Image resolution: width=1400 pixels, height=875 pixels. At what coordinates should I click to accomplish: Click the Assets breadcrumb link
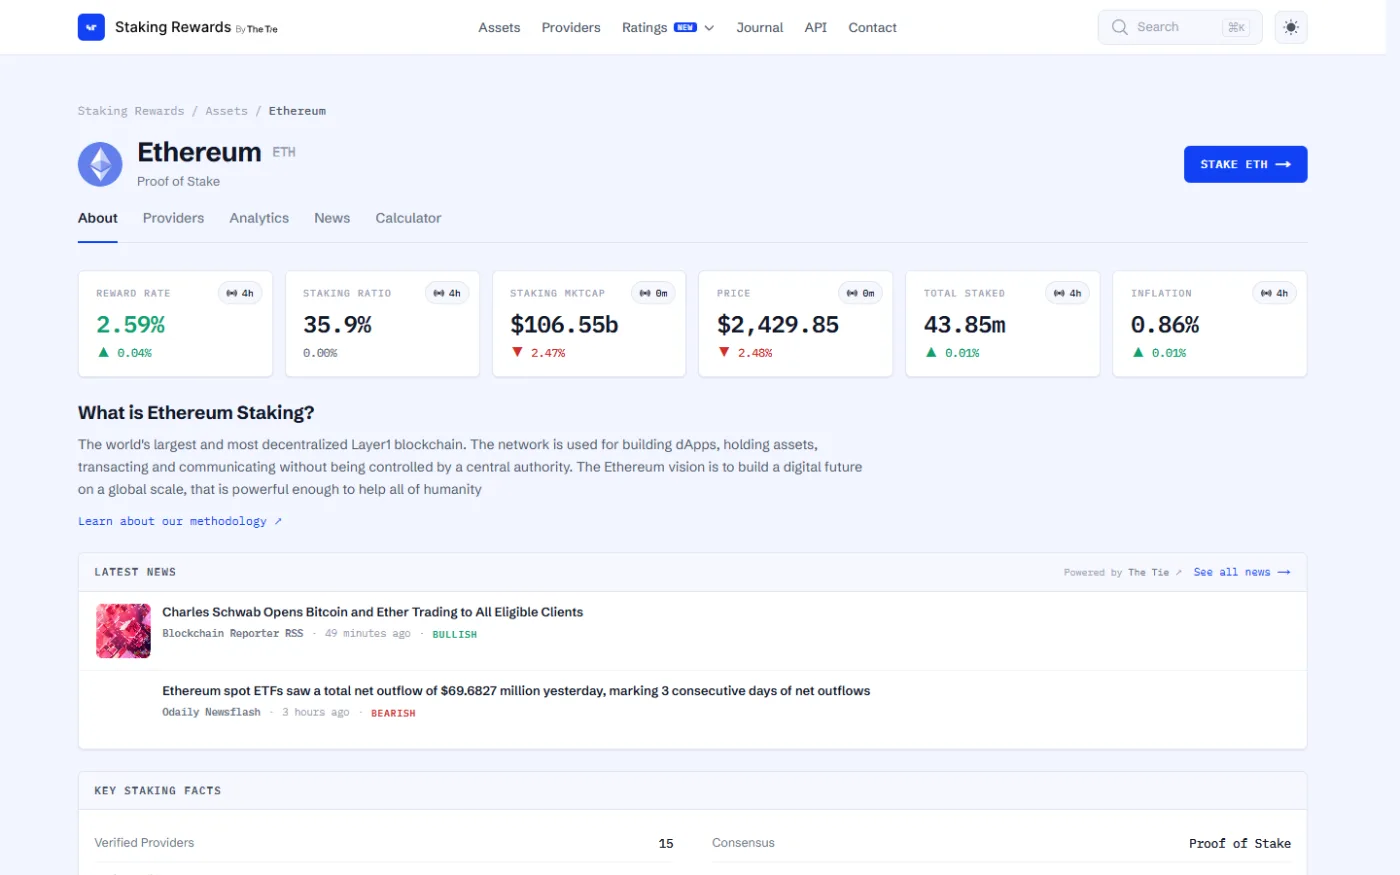226,111
